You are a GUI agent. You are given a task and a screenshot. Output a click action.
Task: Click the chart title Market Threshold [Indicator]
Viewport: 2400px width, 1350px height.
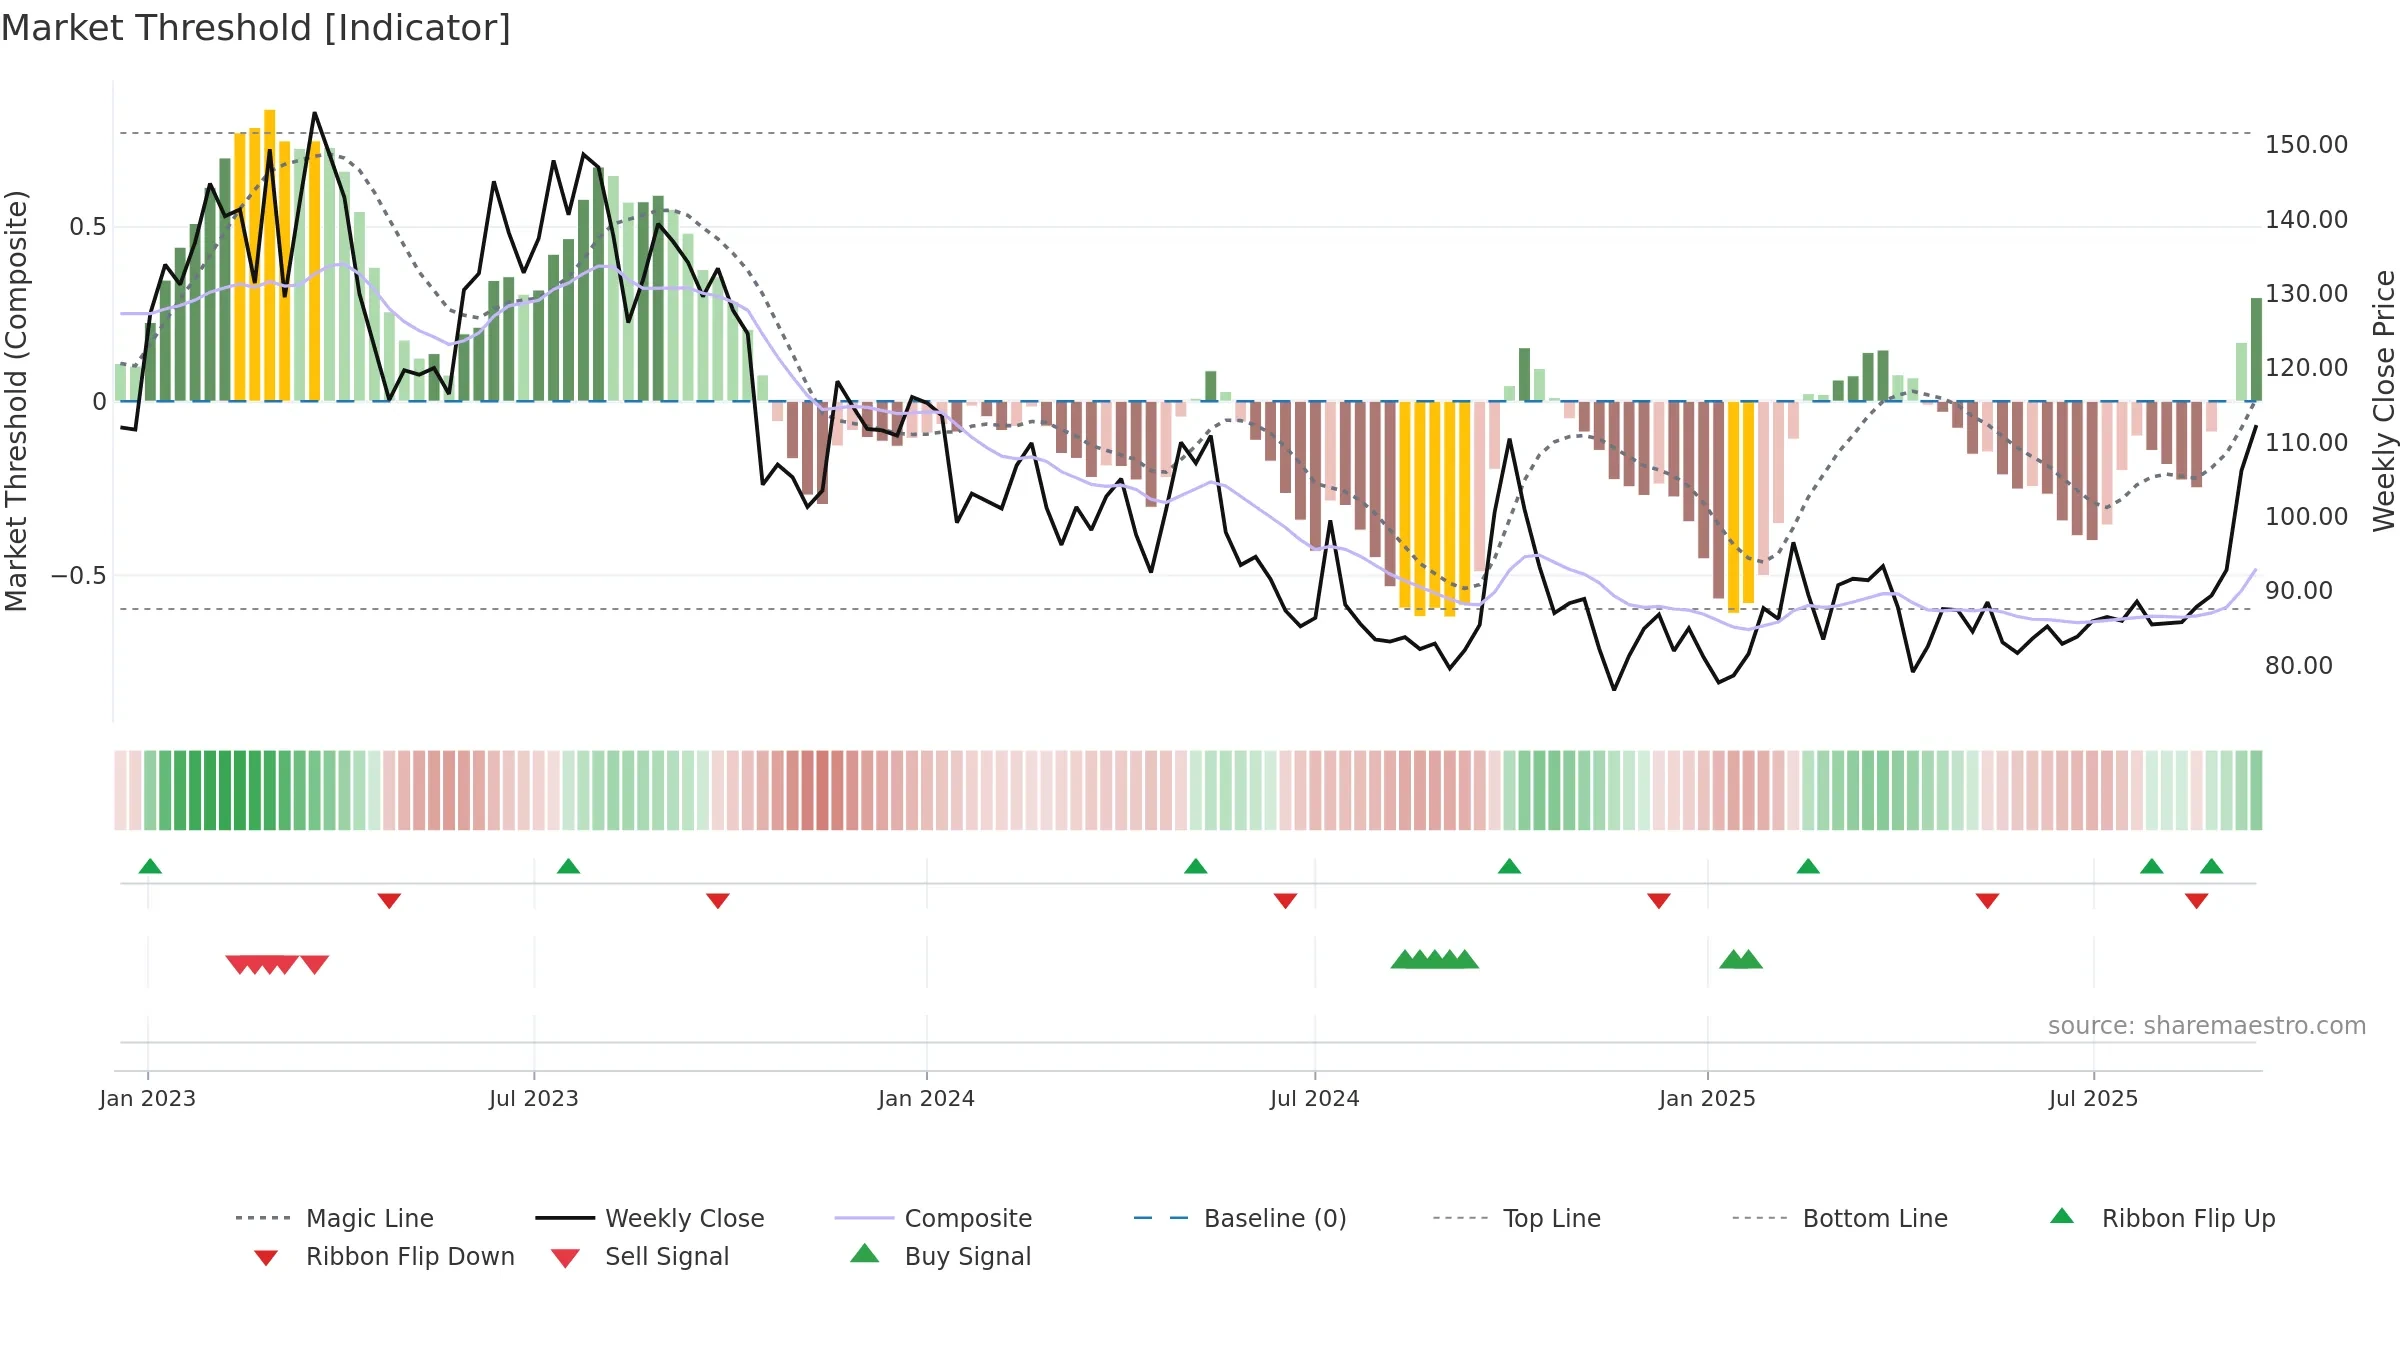(256, 28)
